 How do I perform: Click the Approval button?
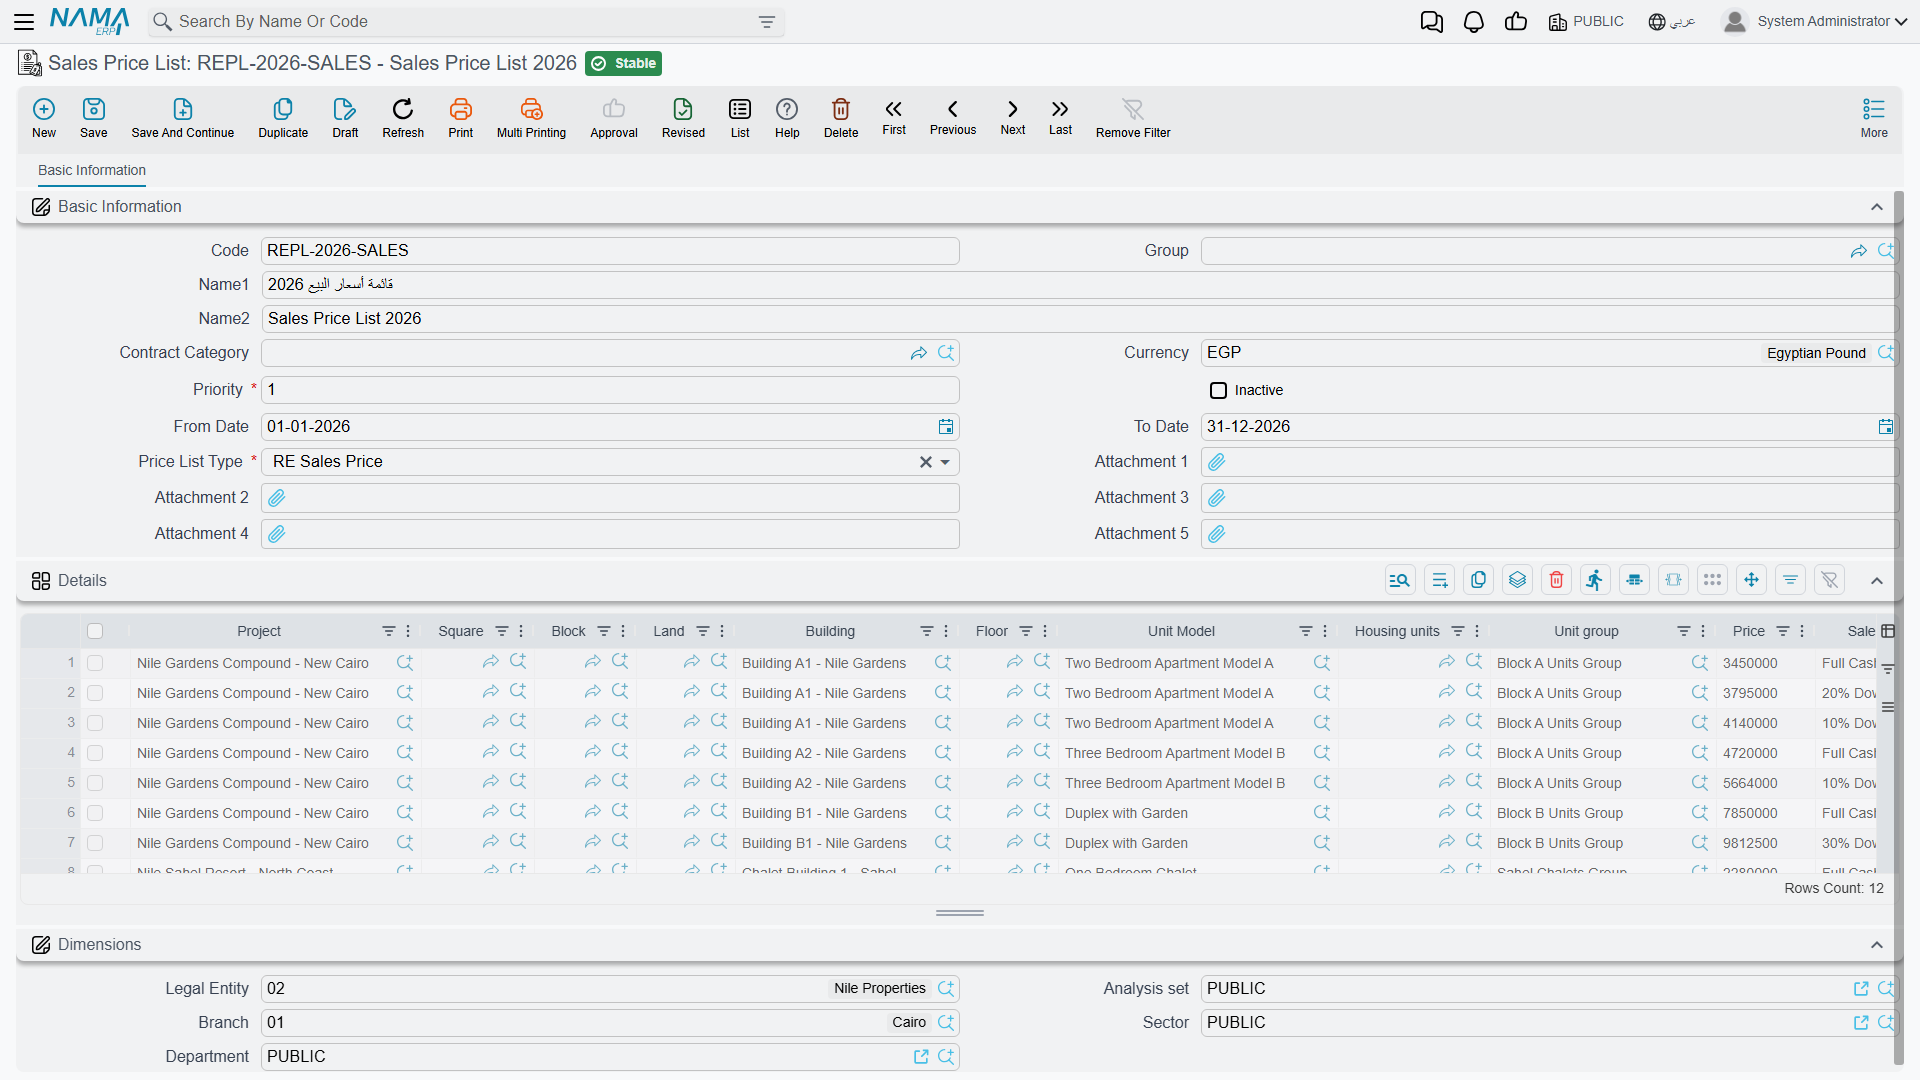click(614, 118)
